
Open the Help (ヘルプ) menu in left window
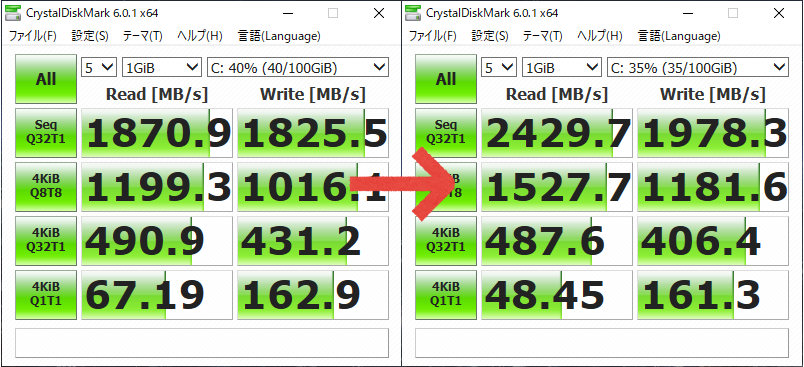(x=199, y=36)
